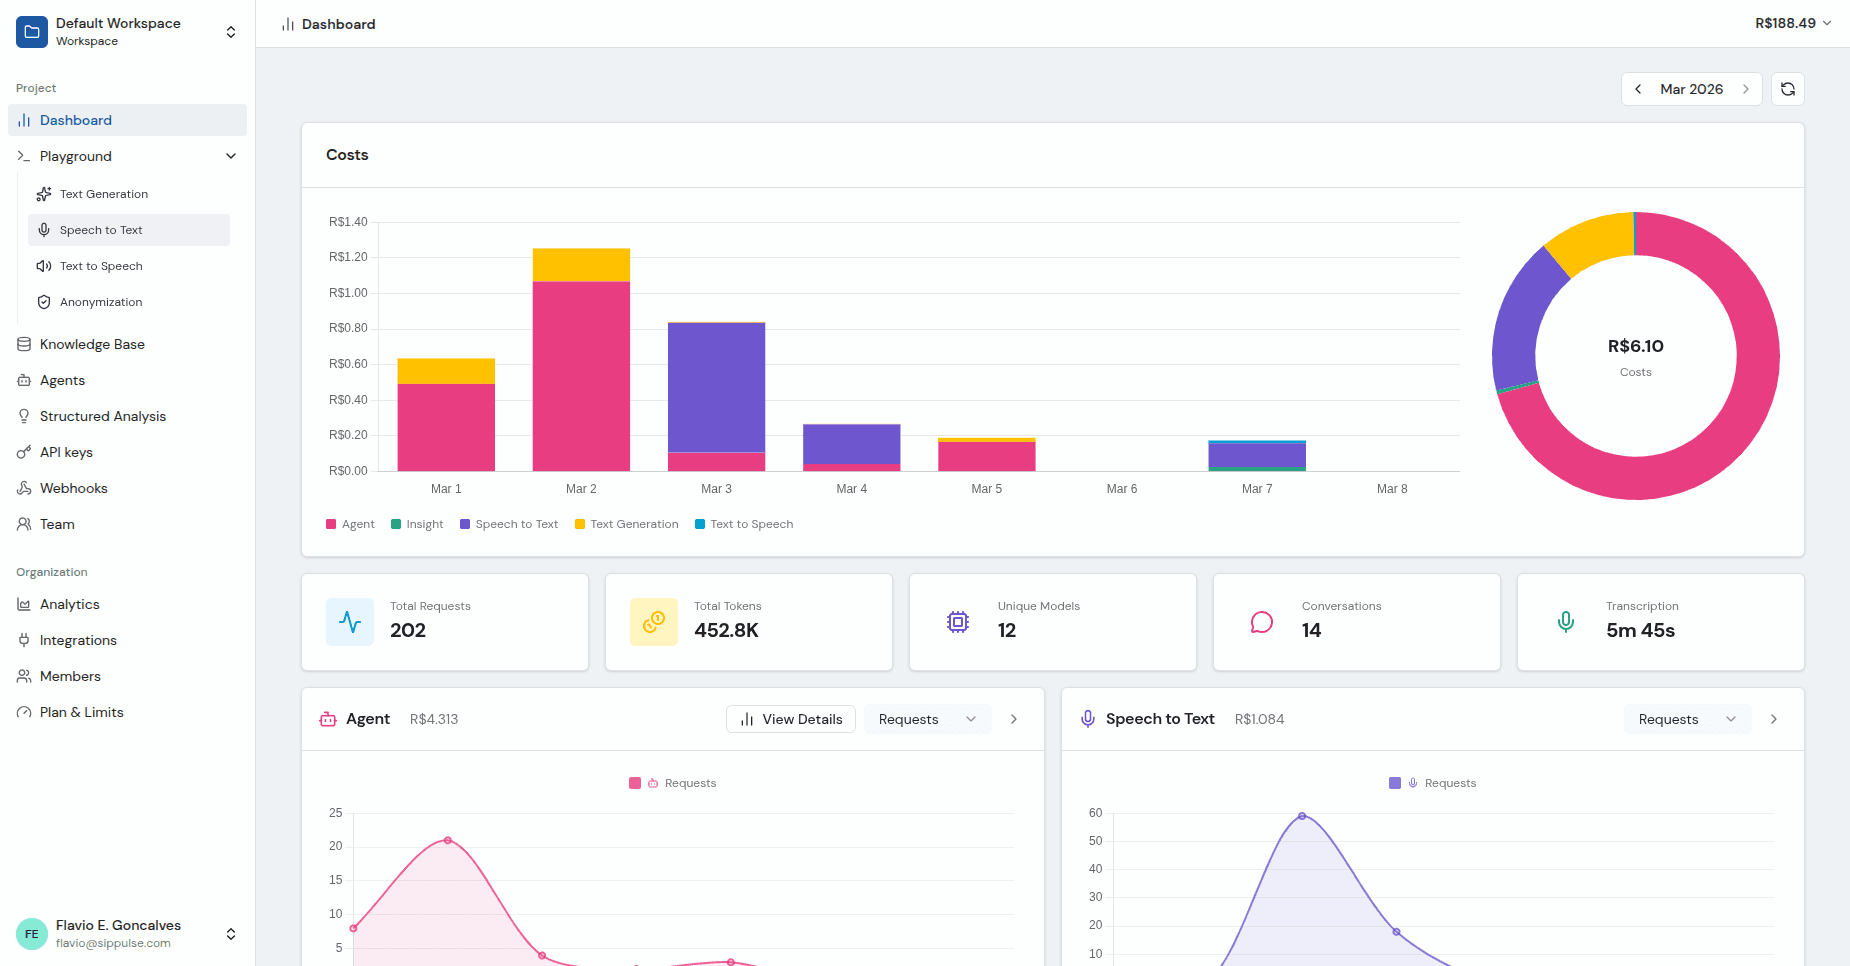Open the R$188.49 balance dropdown
Screen dimensions: 1850x966
[1794, 23]
